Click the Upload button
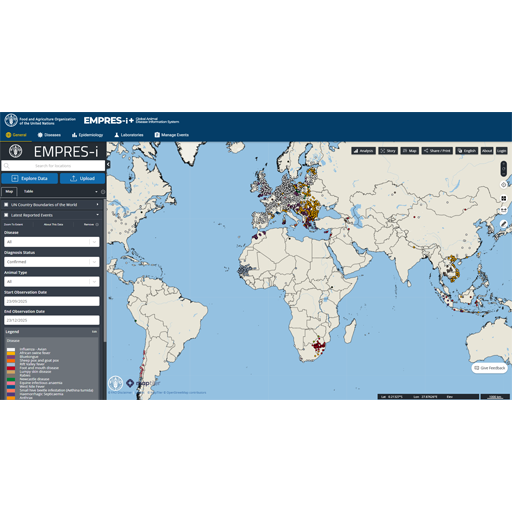The width and height of the screenshot is (512, 512). point(82,178)
